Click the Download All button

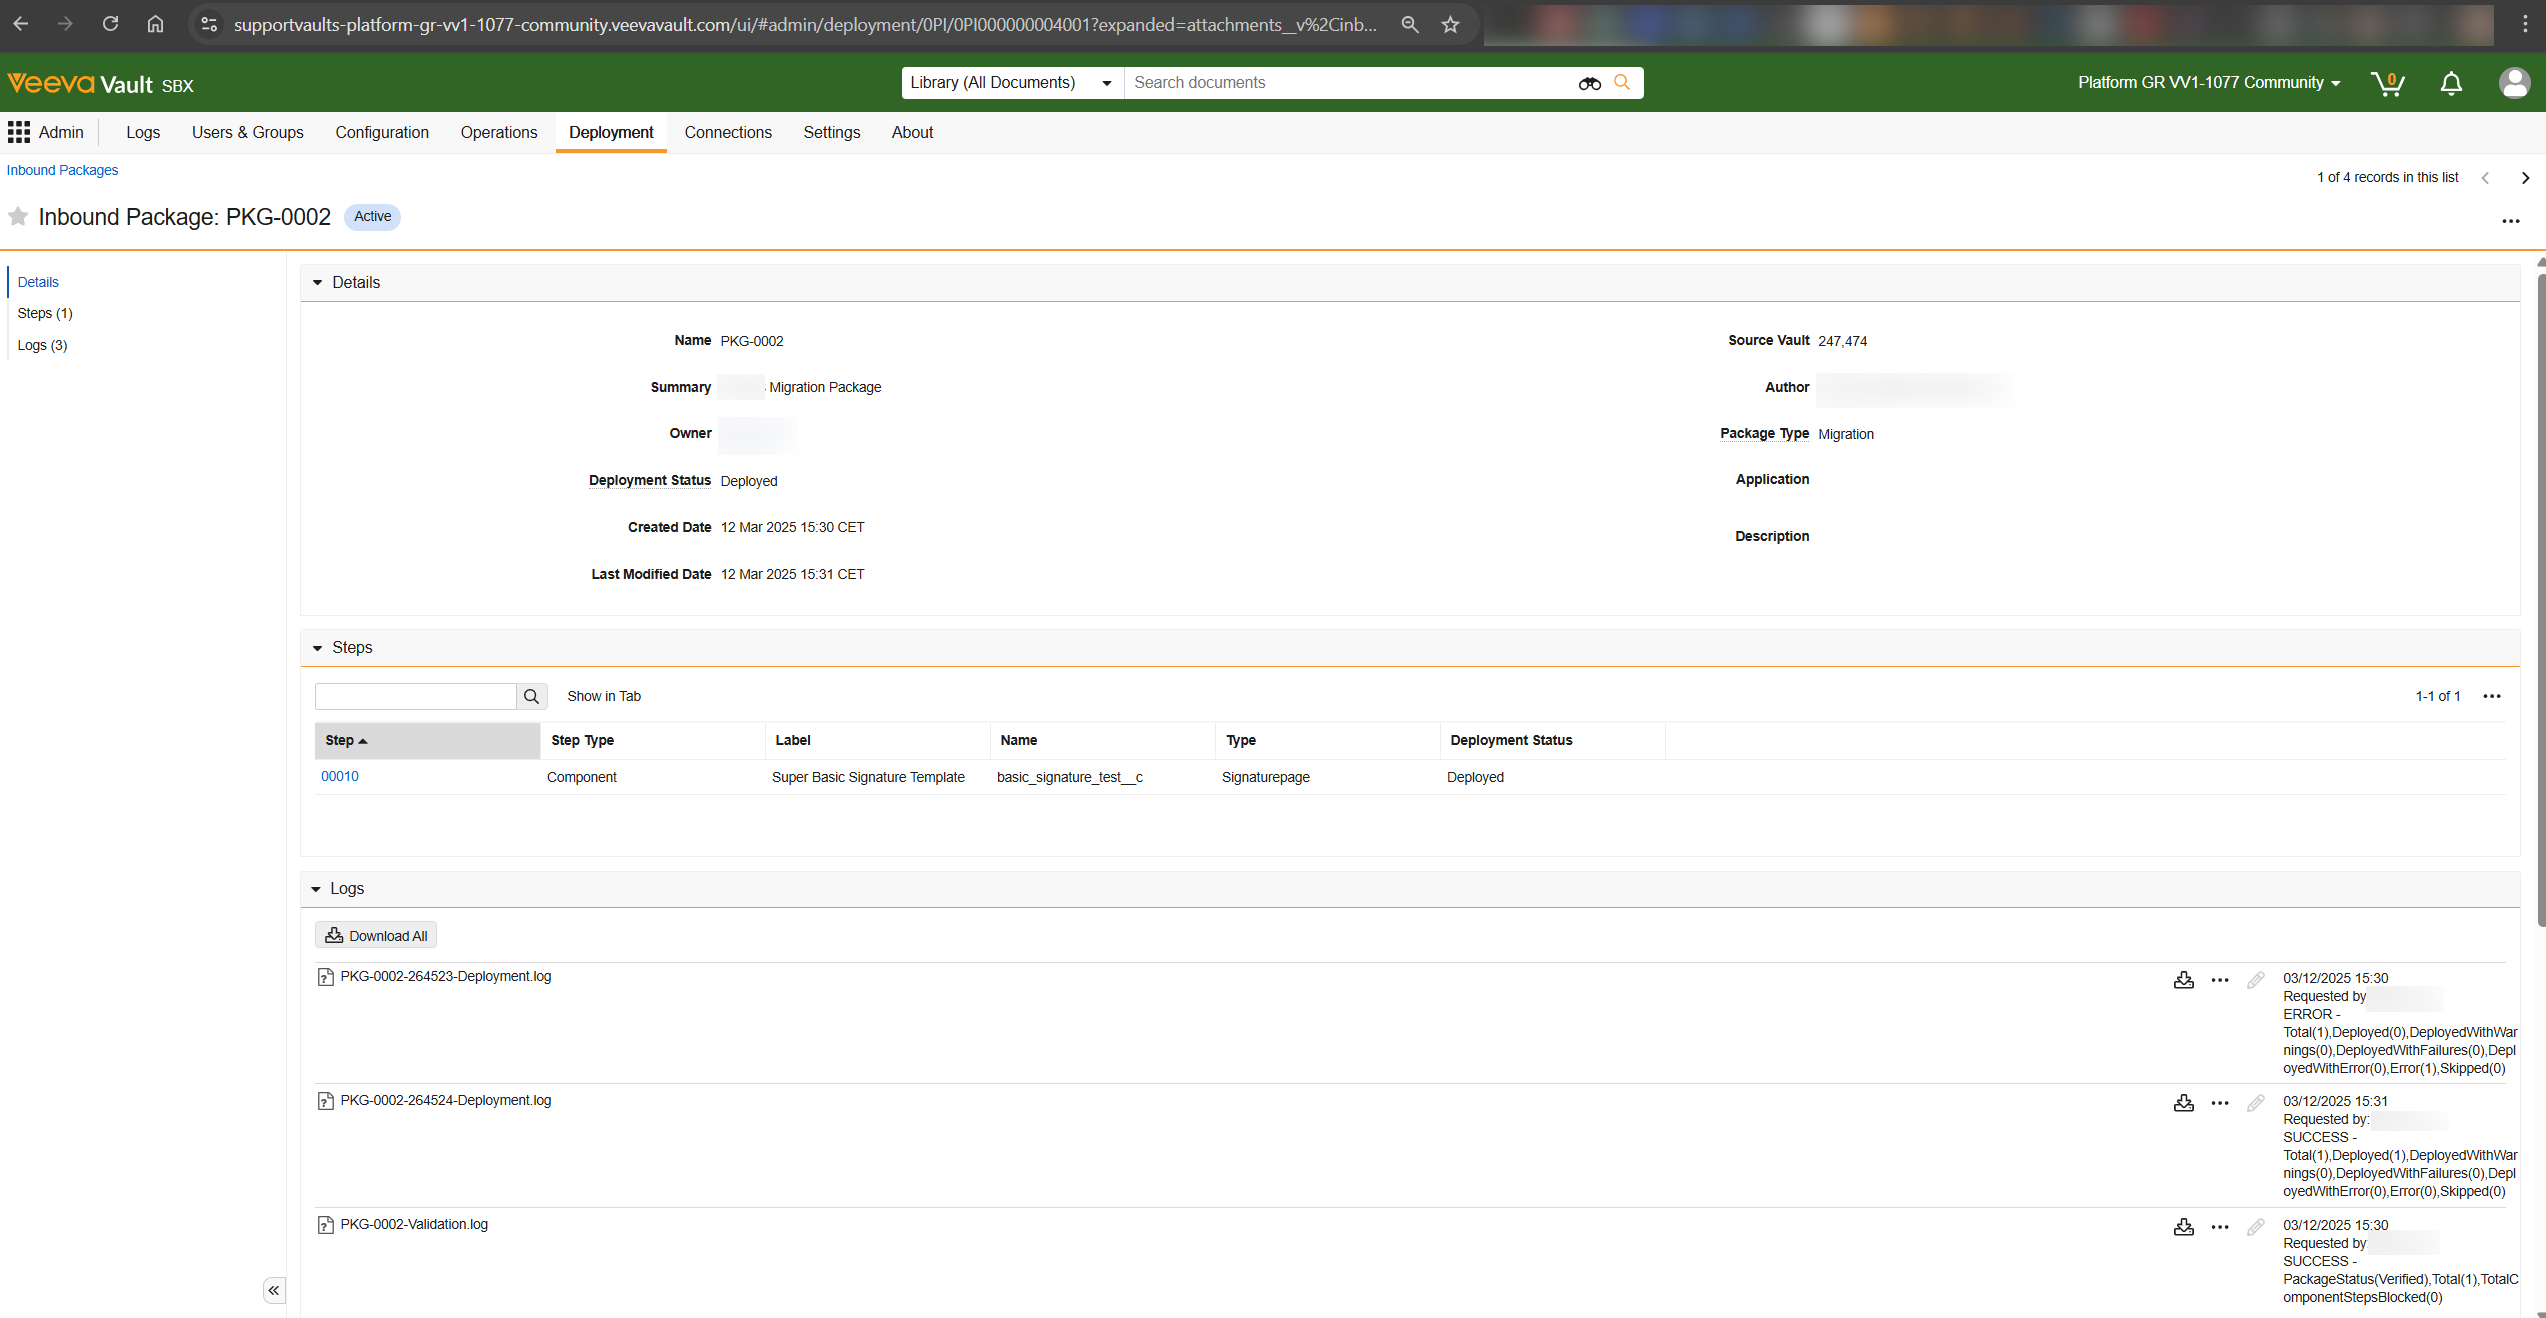click(x=376, y=936)
